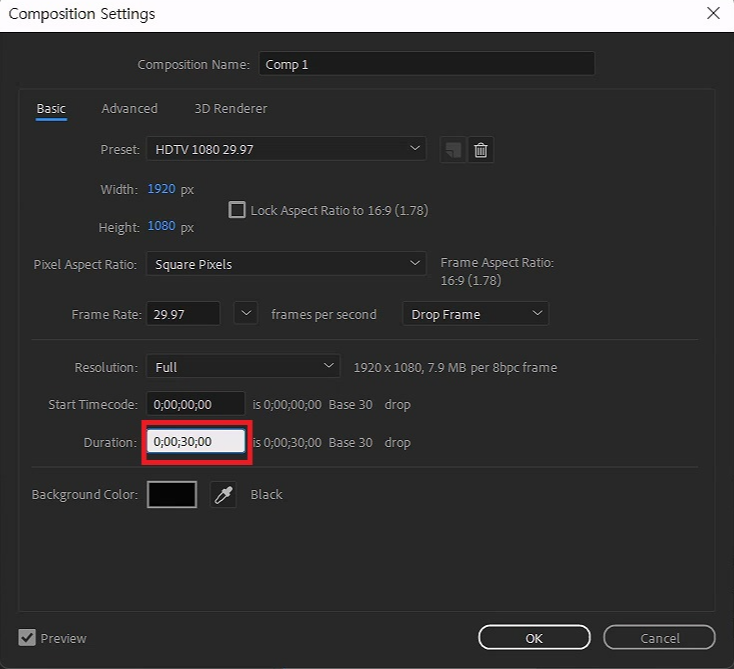The width and height of the screenshot is (734, 669).
Task: Pick background color with the eyedropper
Action: coord(223,494)
